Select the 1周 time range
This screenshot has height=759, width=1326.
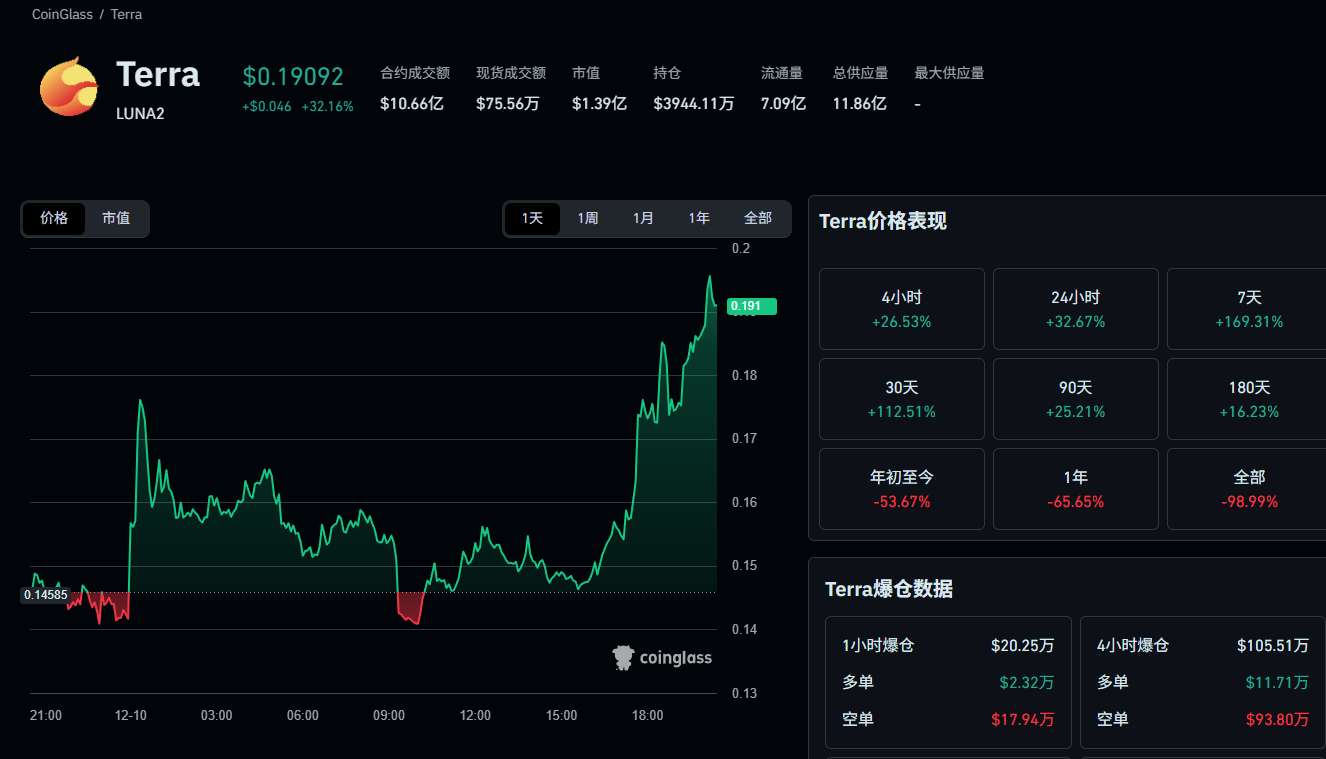[587, 218]
